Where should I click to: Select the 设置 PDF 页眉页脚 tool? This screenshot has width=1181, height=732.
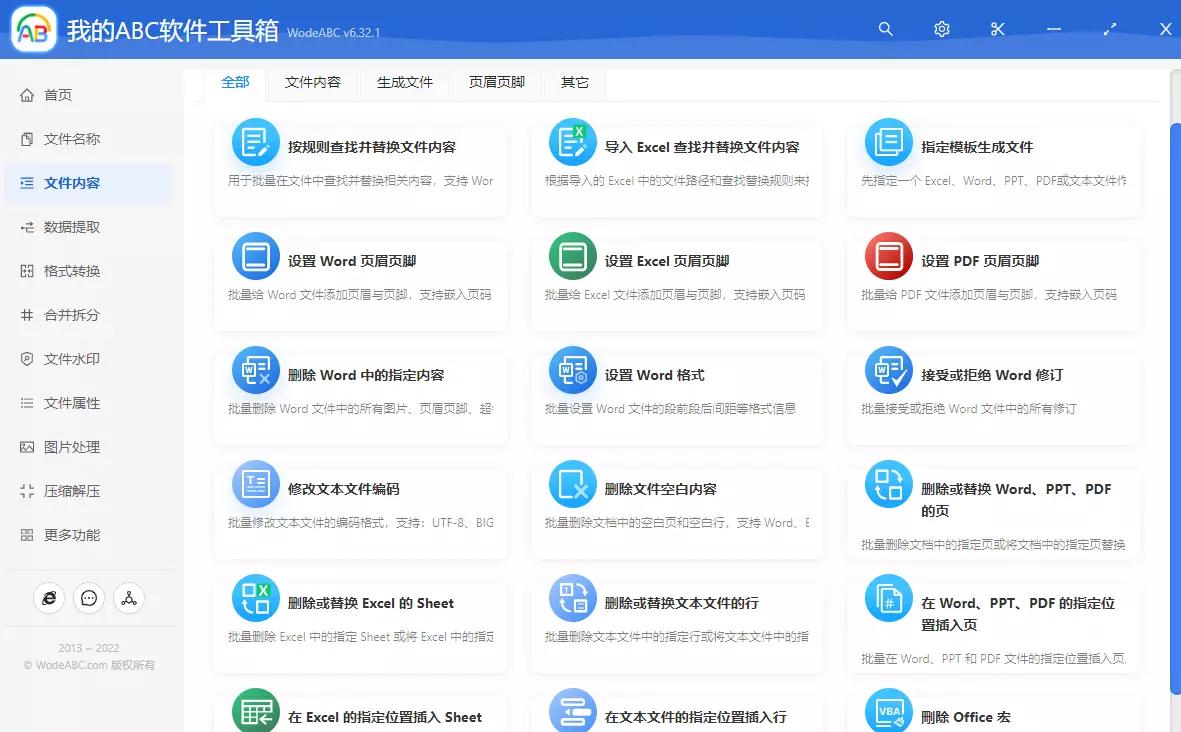pos(993,279)
